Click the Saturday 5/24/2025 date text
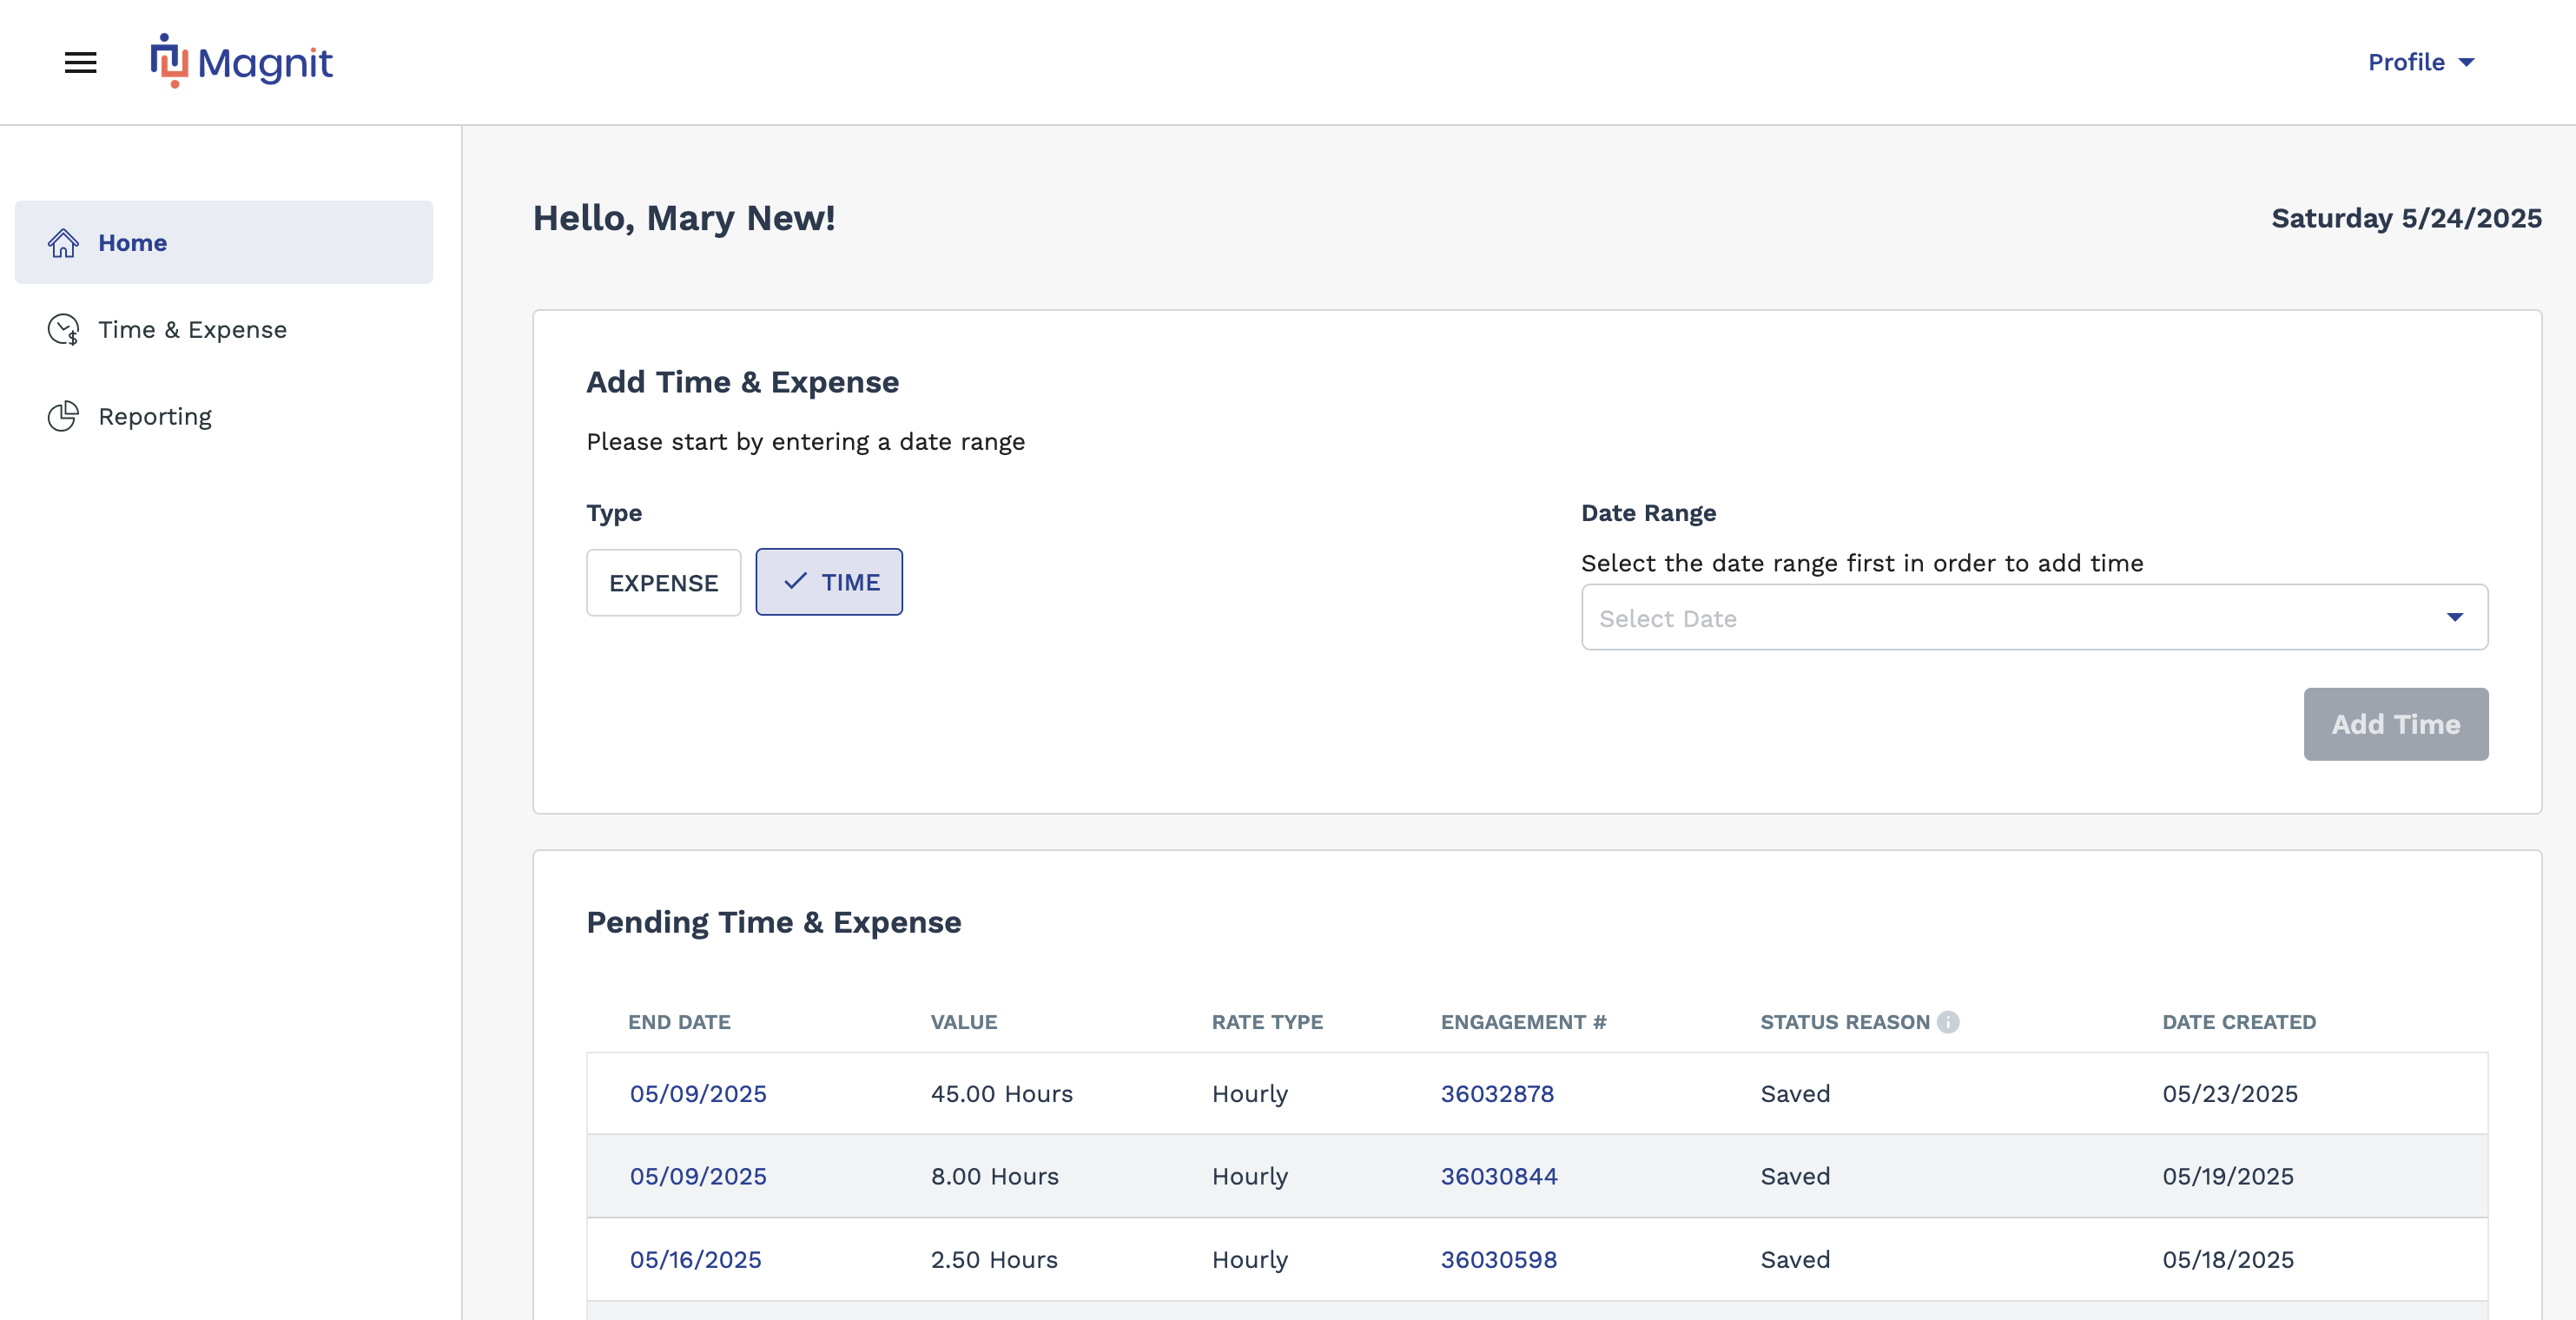 coord(2406,218)
